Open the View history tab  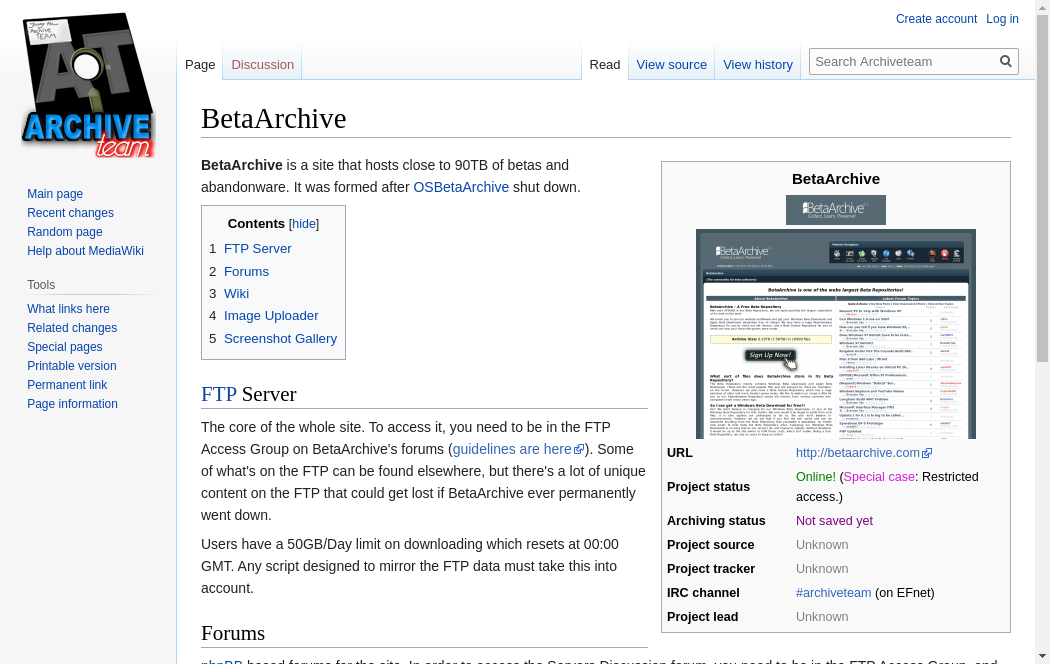[757, 65]
